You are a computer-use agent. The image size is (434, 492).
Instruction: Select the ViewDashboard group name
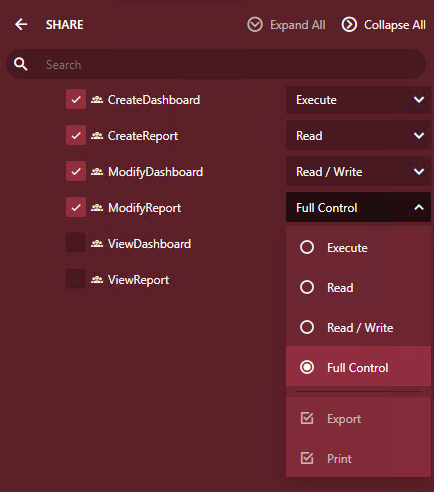click(x=149, y=244)
